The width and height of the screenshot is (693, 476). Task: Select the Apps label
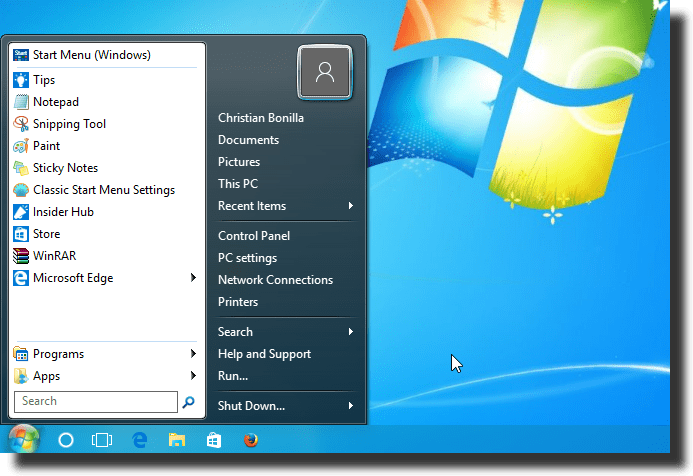pyautogui.click(x=46, y=376)
